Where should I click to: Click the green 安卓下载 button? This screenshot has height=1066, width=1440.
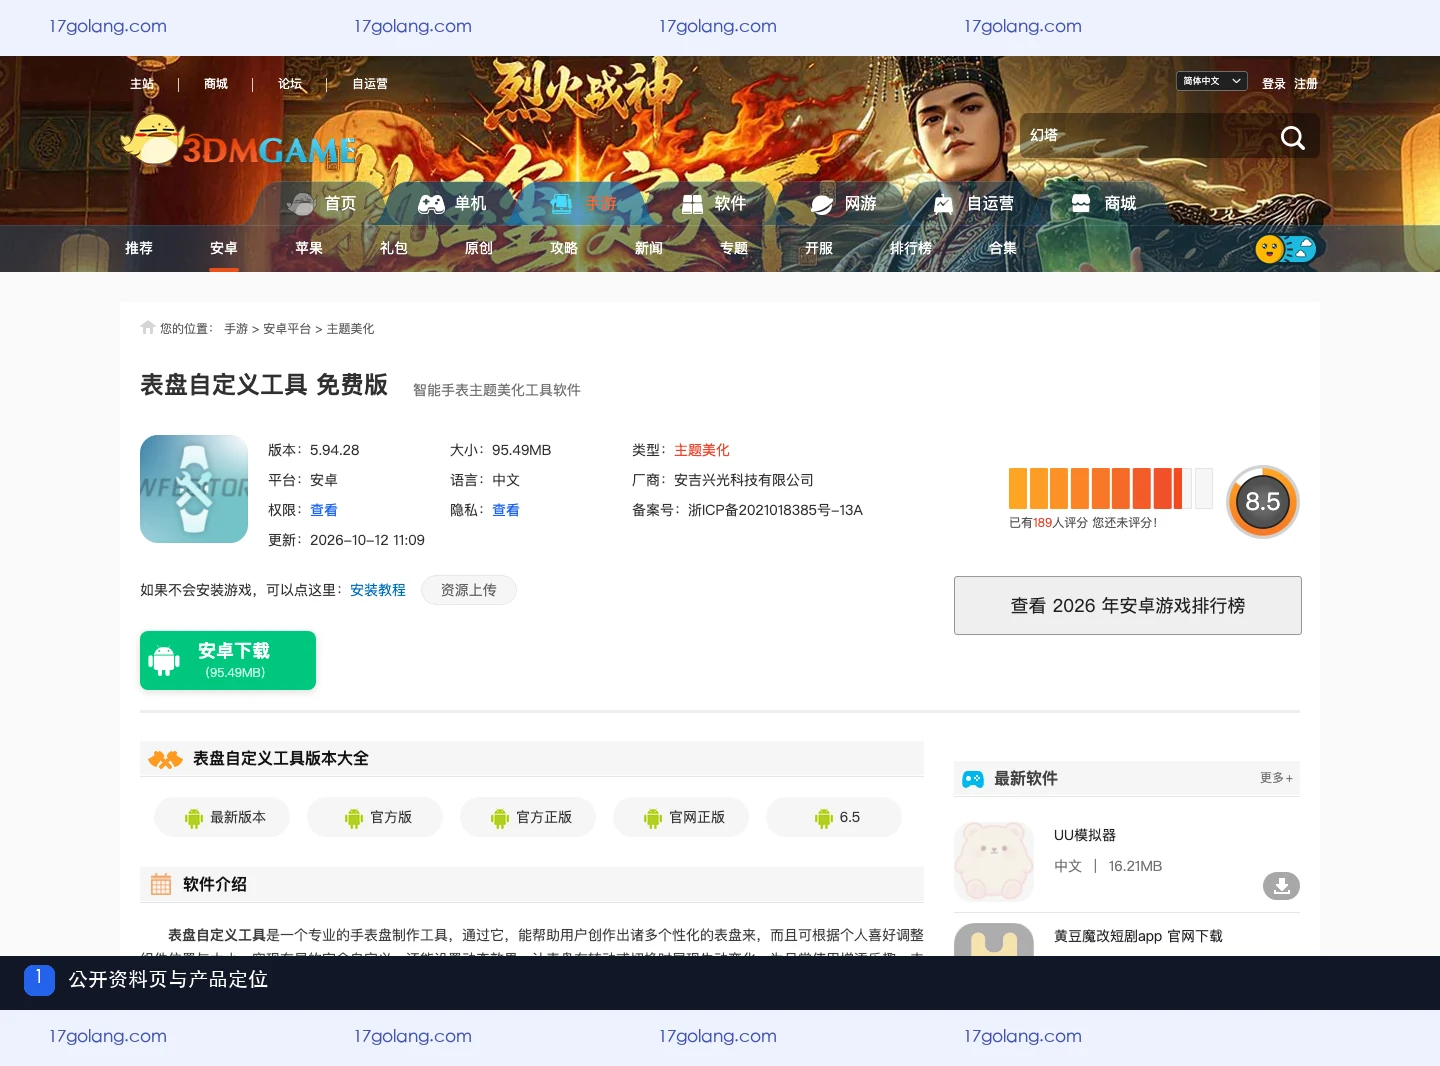(228, 660)
